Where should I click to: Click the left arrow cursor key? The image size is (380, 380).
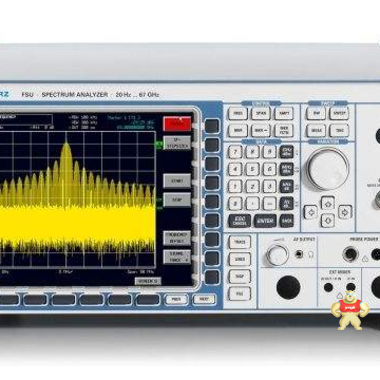311,212
